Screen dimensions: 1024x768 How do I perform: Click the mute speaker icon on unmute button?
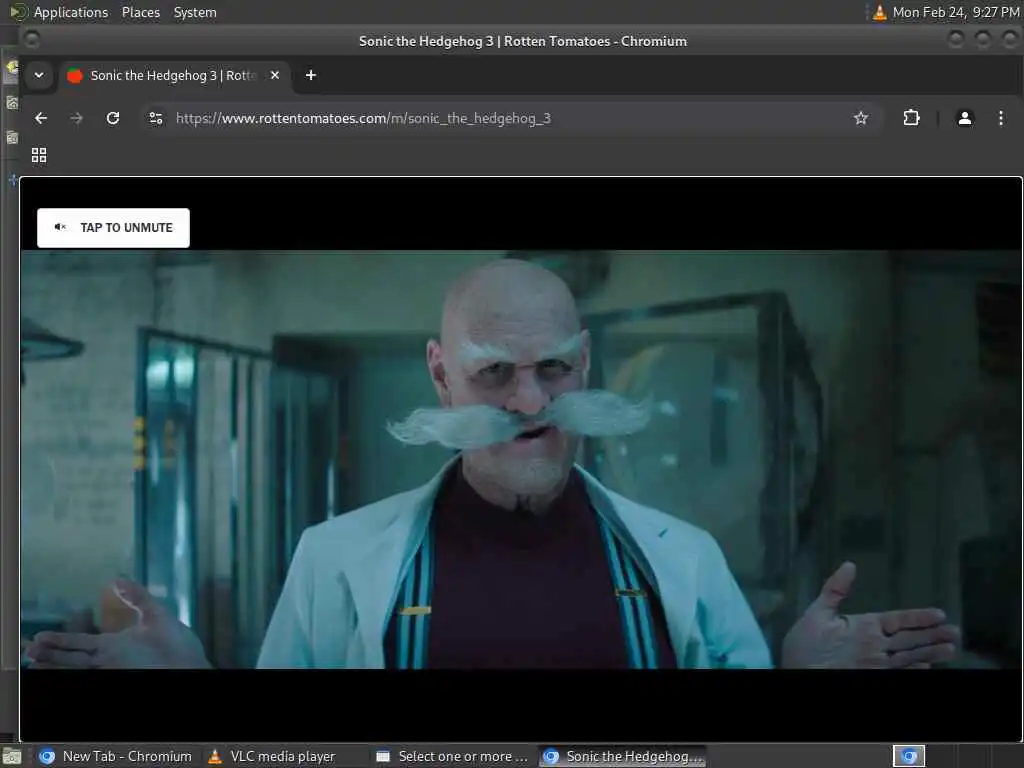(x=60, y=227)
